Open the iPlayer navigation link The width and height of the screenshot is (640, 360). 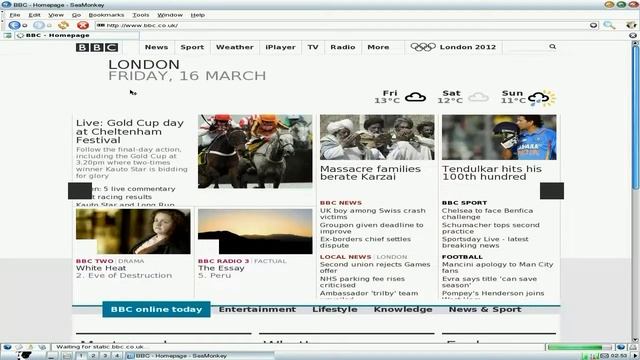[x=280, y=47]
